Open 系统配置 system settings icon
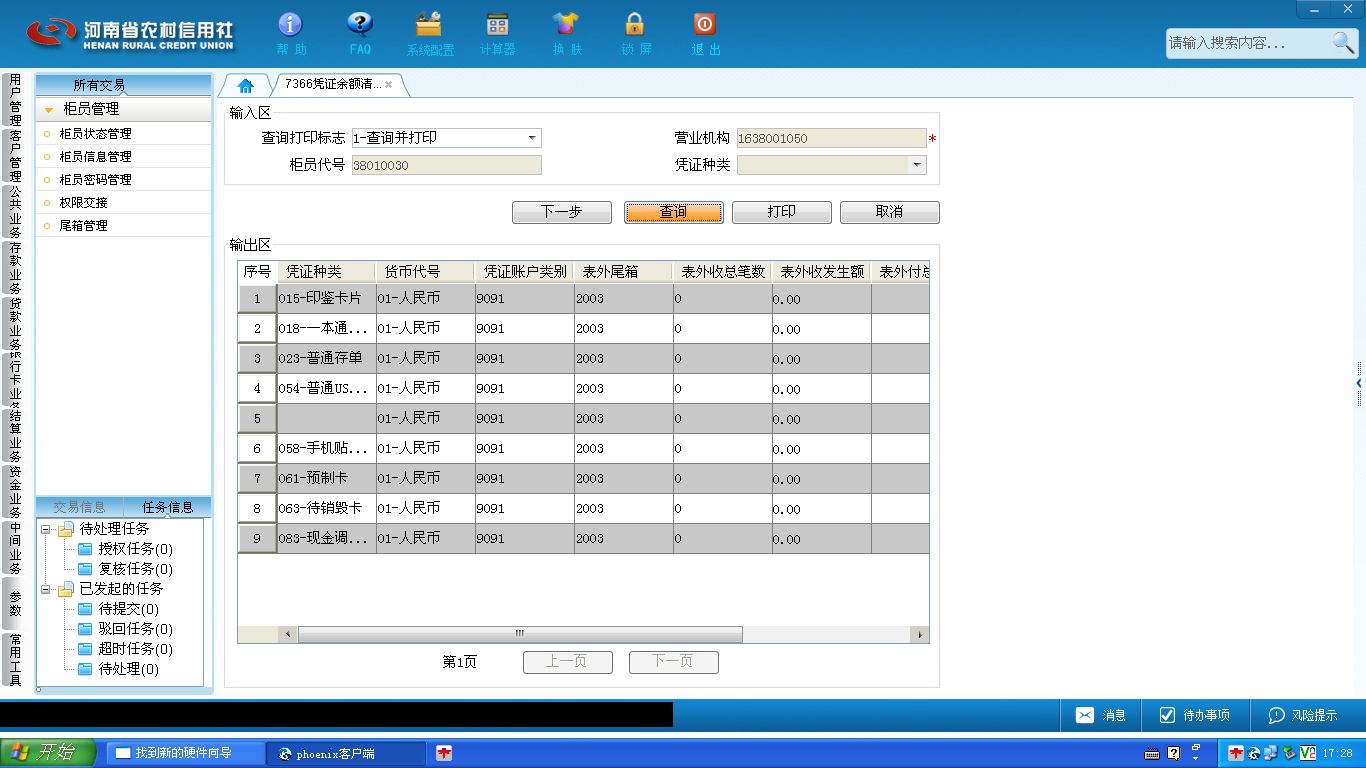Image resolution: width=1366 pixels, height=768 pixels. pos(429,24)
